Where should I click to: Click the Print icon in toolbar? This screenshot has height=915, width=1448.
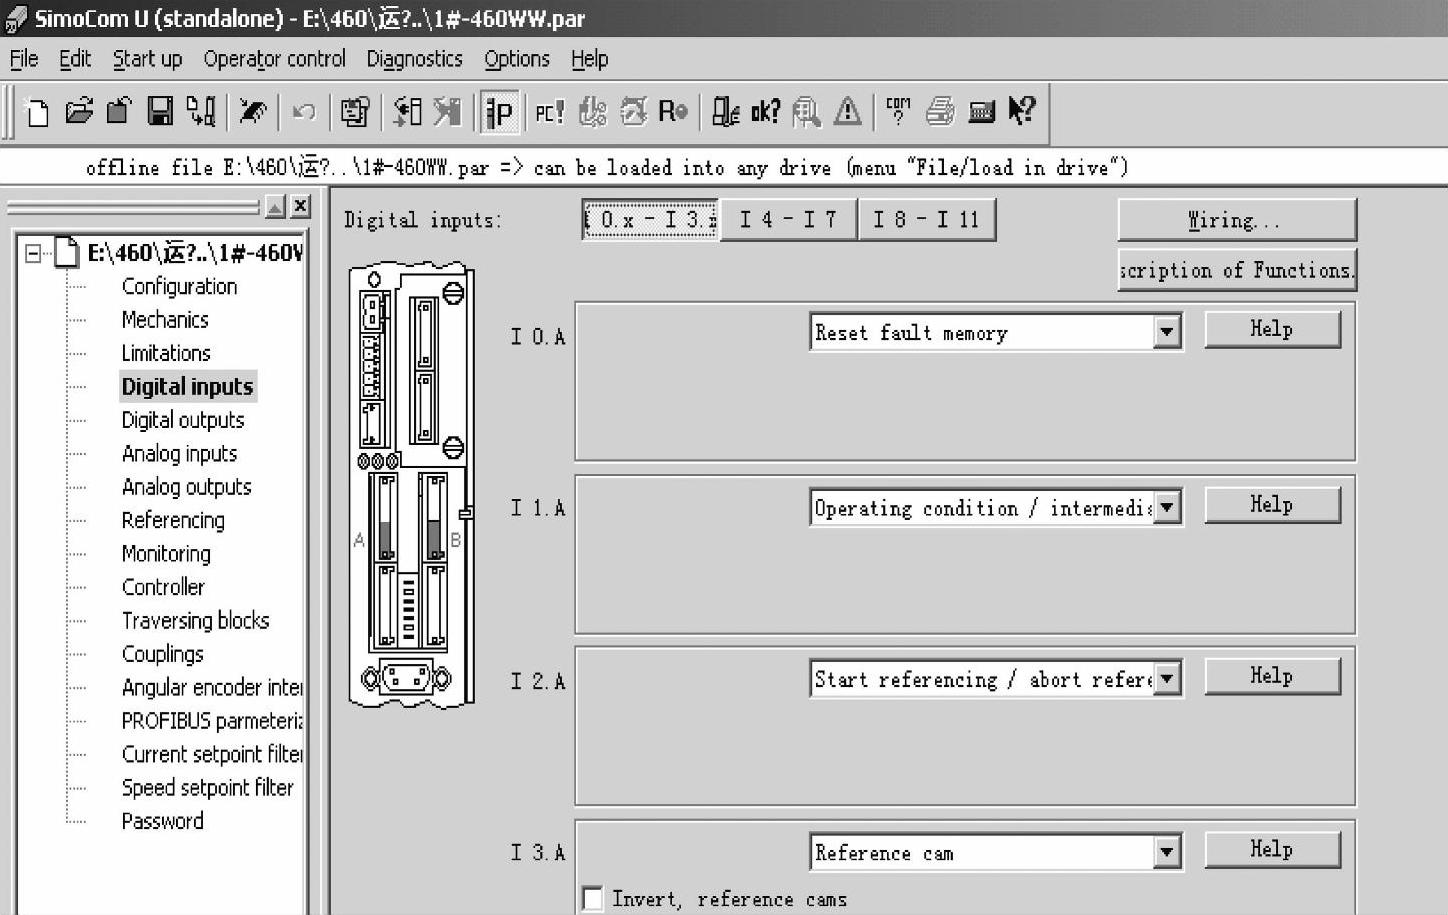tap(939, 112)
